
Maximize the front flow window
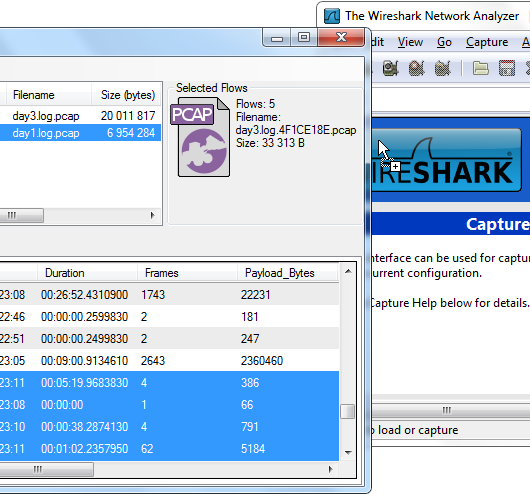click(304, 37)
